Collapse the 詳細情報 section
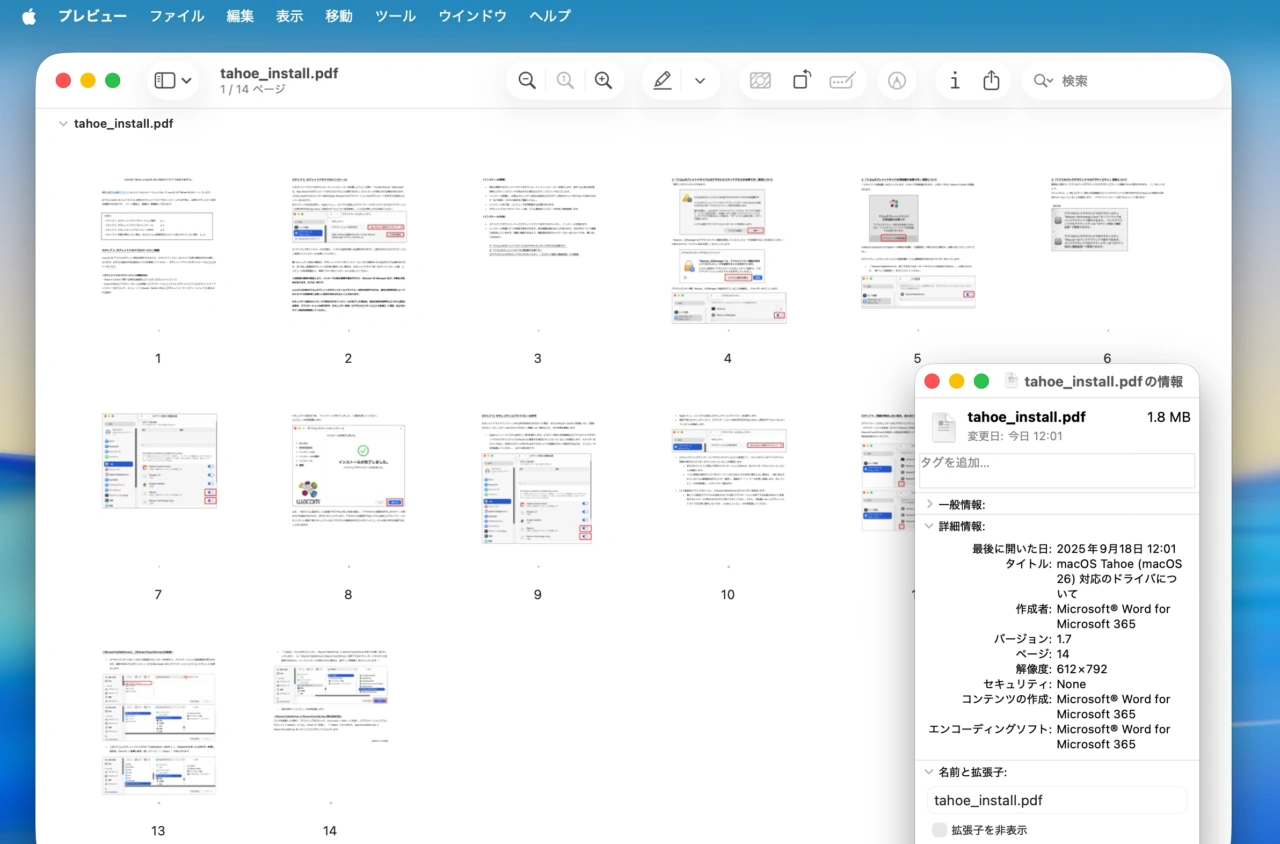Viewport: 1280px width, 844px height. 930,526
